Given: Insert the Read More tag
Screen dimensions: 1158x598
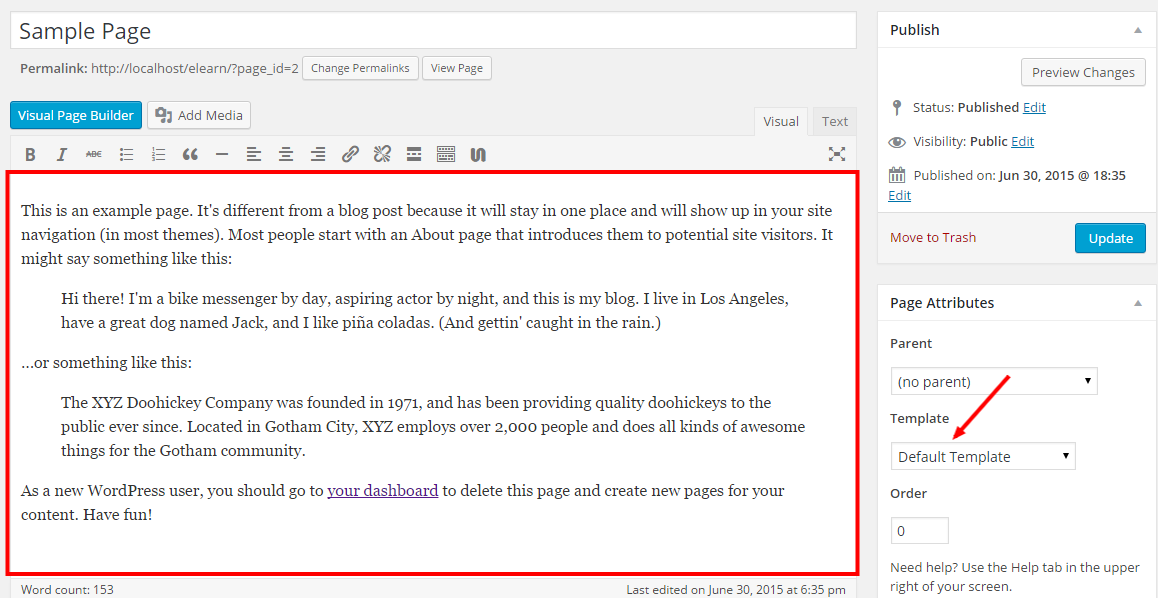Looking at the screenshot, I should 414,154.
